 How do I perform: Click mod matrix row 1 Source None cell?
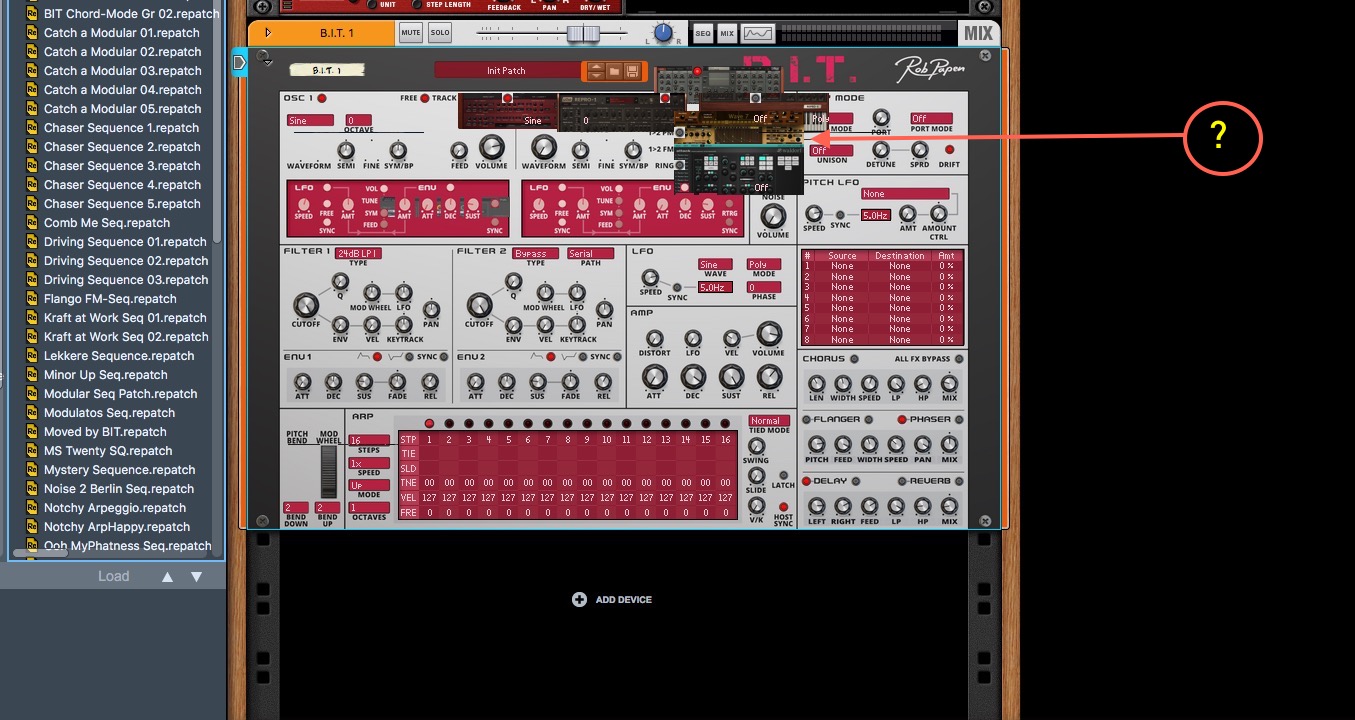pos(842,266)
